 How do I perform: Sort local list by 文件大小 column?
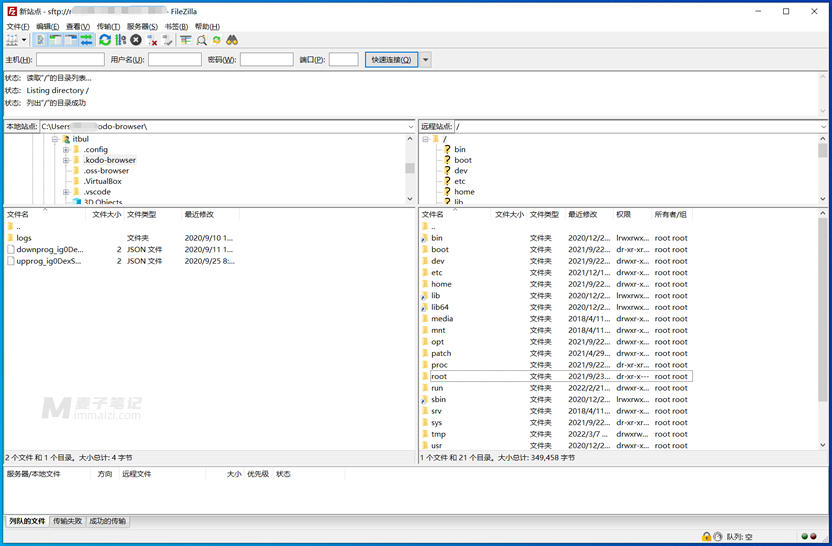[106, 214]
